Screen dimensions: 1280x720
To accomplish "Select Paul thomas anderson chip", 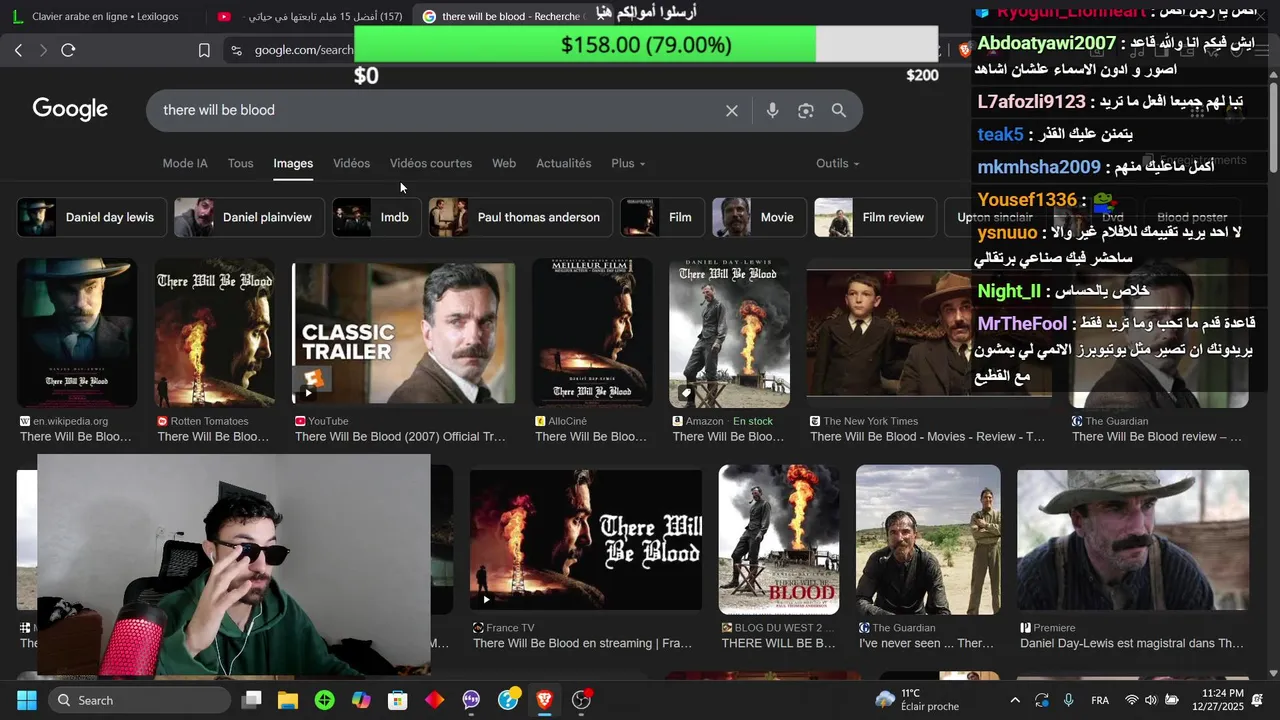I will pos(520,217).
